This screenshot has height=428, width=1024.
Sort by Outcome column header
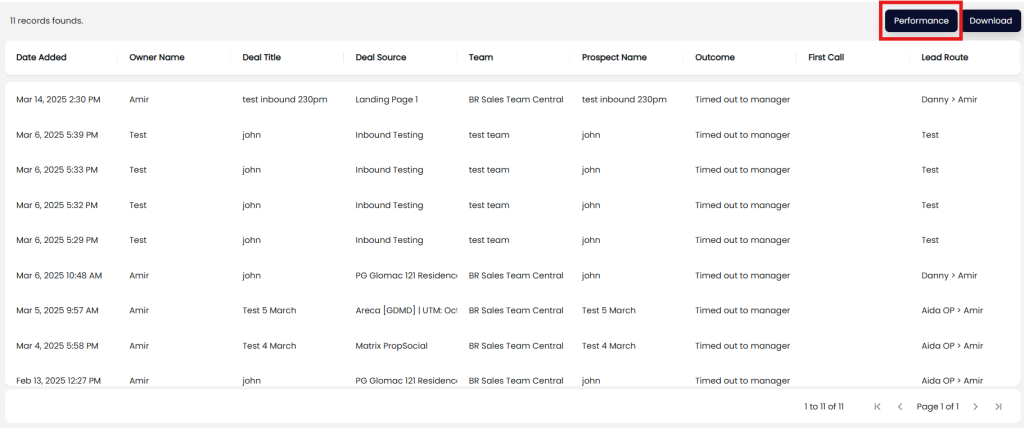tap(715, 57)
